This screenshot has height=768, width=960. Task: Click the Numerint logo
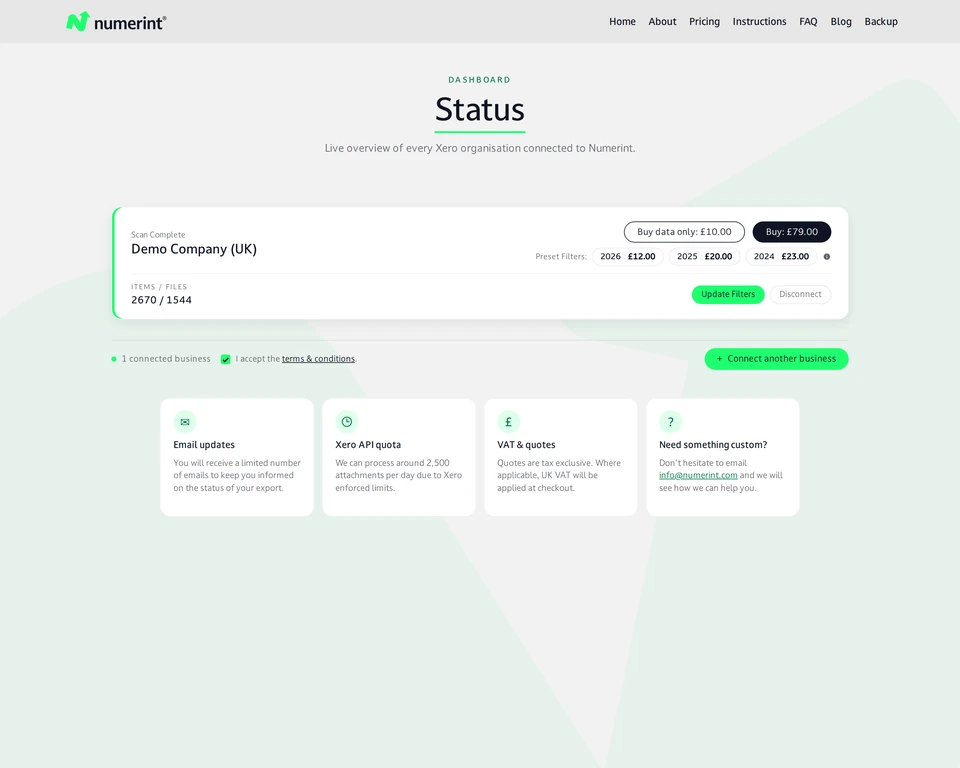point(116,22)
